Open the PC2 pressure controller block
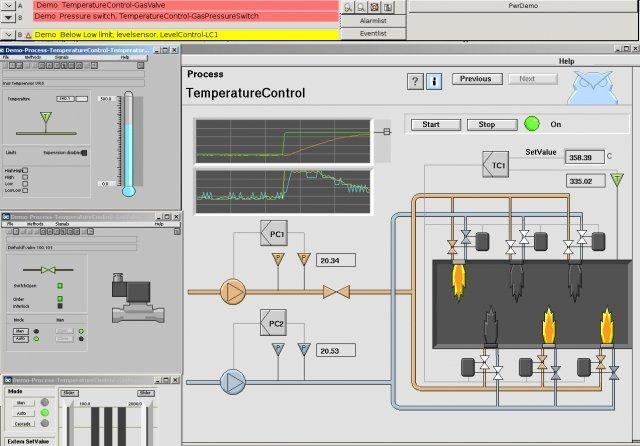640x446 pixels. 274,323
